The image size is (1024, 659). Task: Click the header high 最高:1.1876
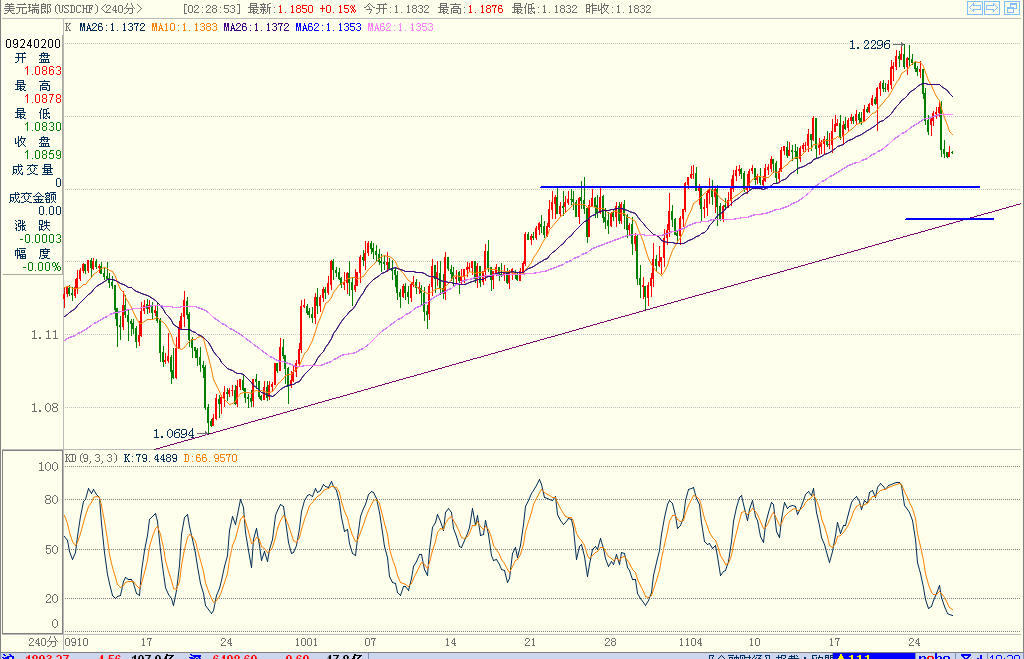(x=470, y=9)
